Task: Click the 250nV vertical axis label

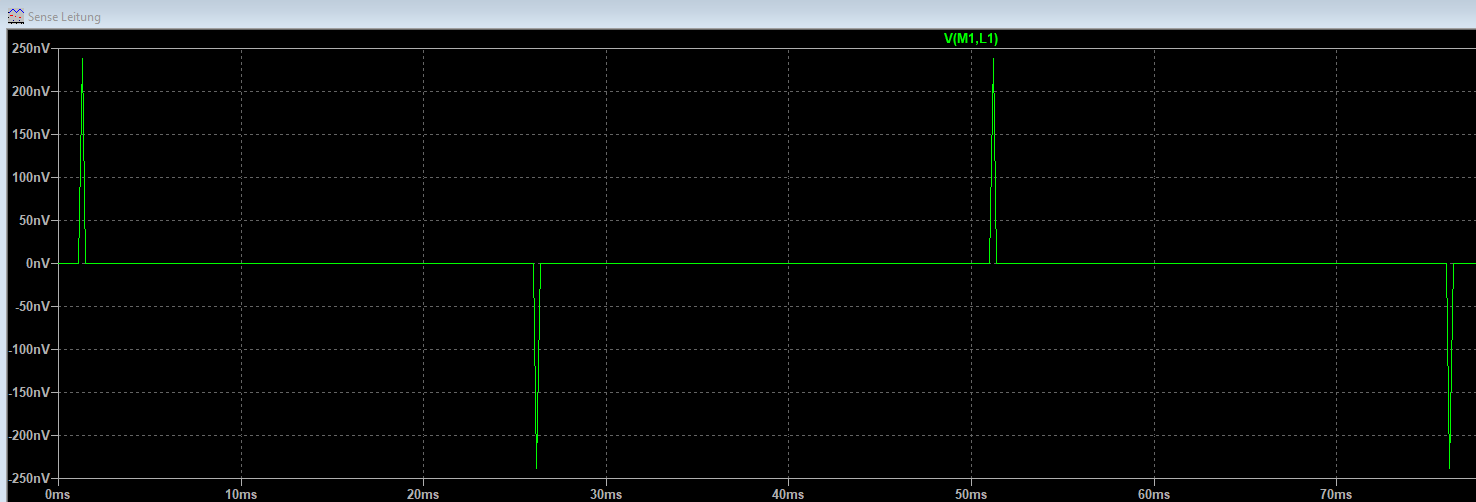Action: [x=29, y=48]
